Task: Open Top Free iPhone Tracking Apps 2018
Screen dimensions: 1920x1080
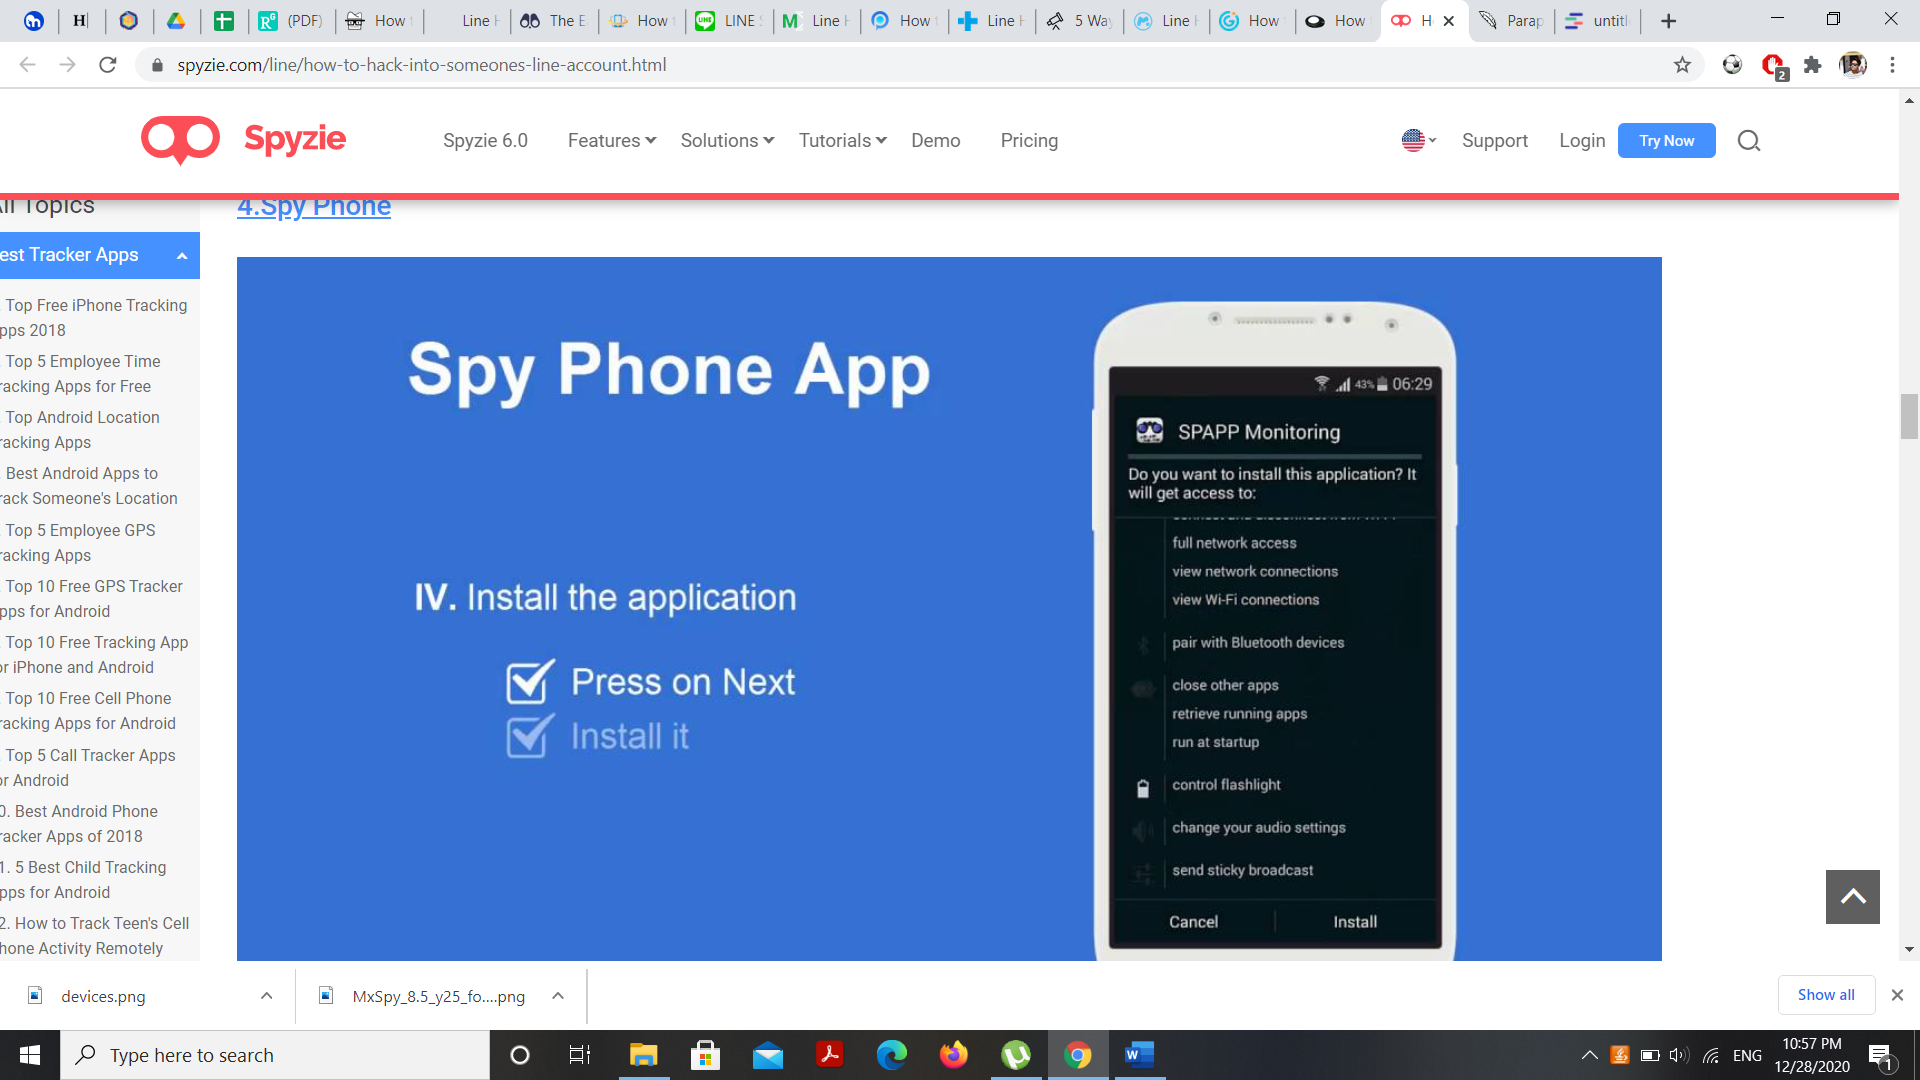Action: click(92, 318)
